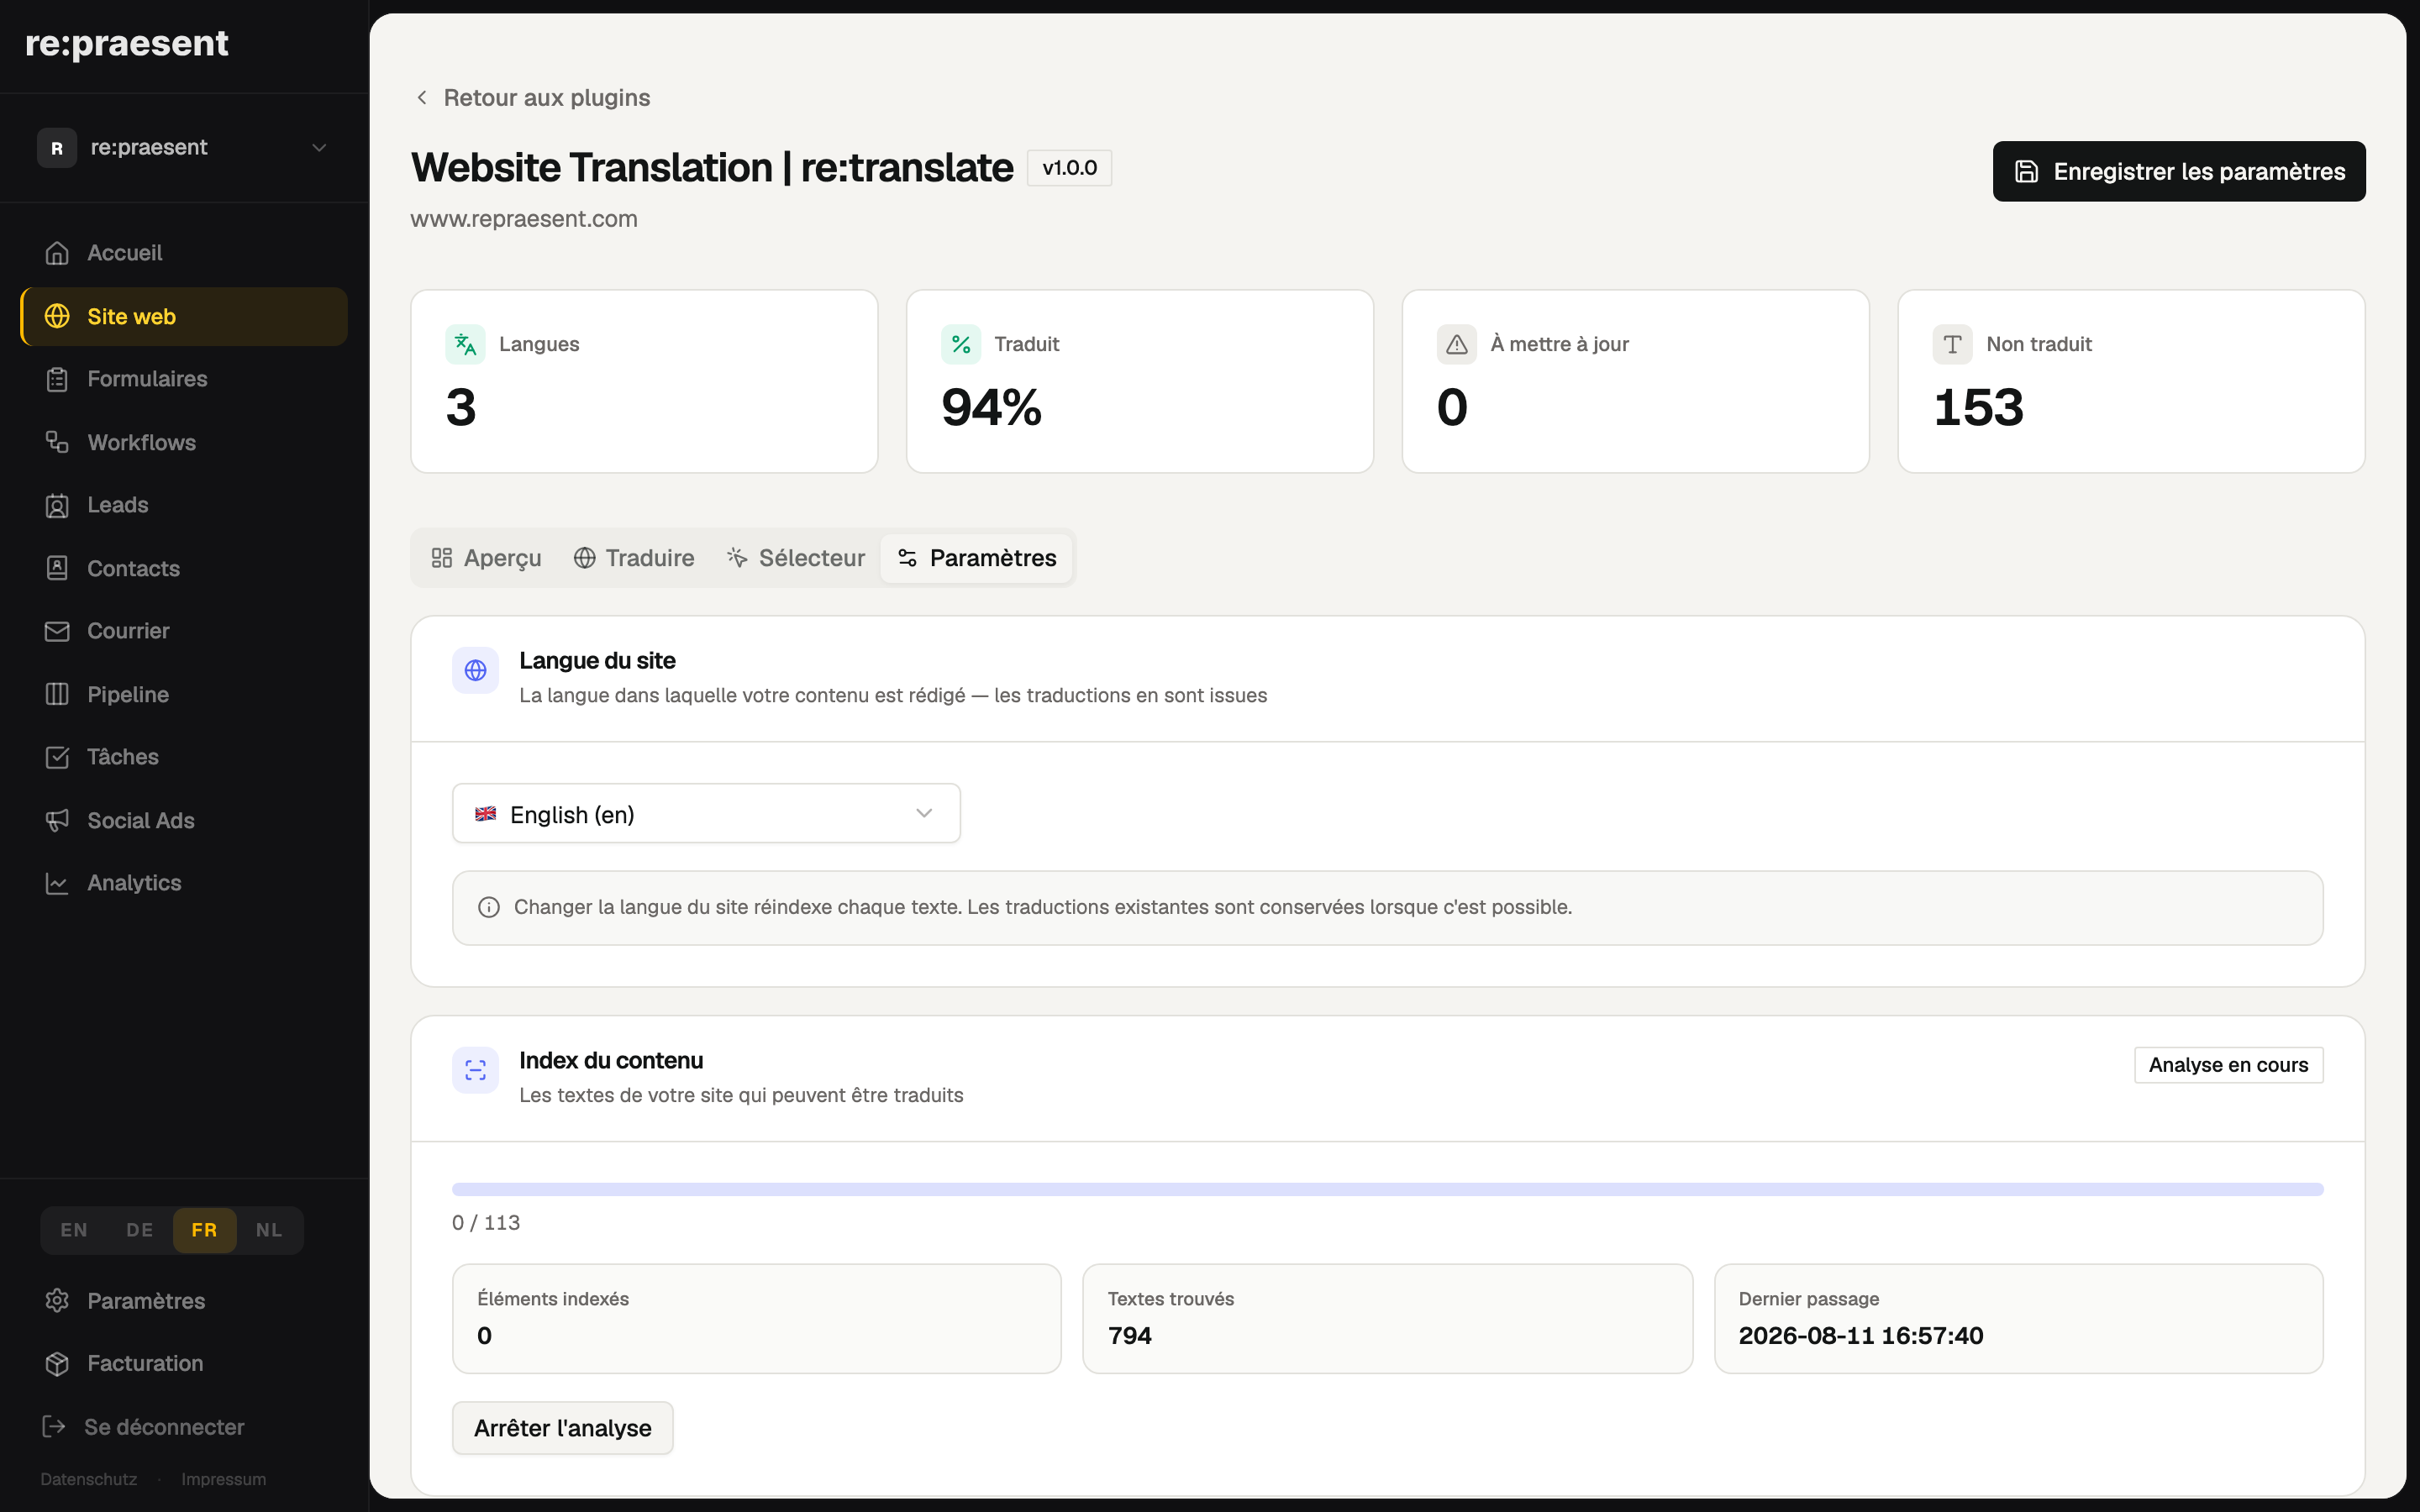Open Analytics chart icon
Viewport: 2420px width, 1512px height.
tap(57, 883)
